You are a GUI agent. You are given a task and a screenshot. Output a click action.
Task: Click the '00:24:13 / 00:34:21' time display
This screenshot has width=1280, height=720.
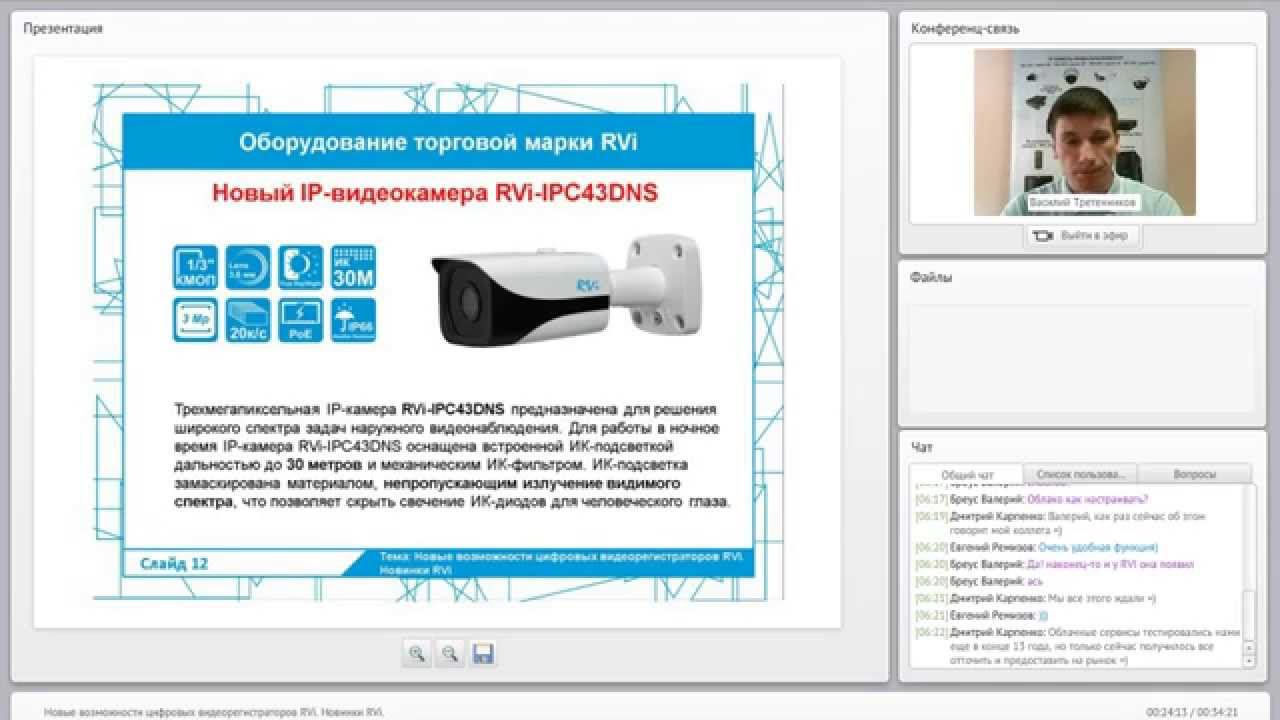pos(1192,713)
